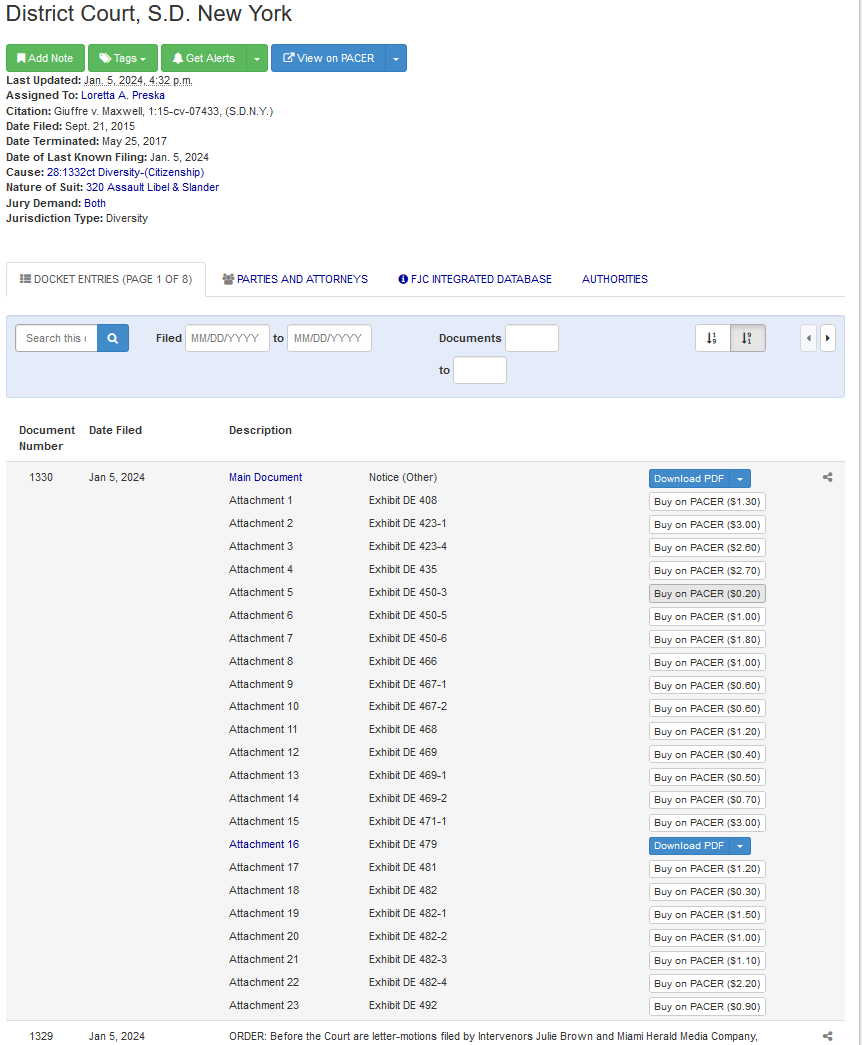Buy Attachment 5 on PACER ($0.20)
The height and width of the screenshot is (1045, 862).
(707, 594)
